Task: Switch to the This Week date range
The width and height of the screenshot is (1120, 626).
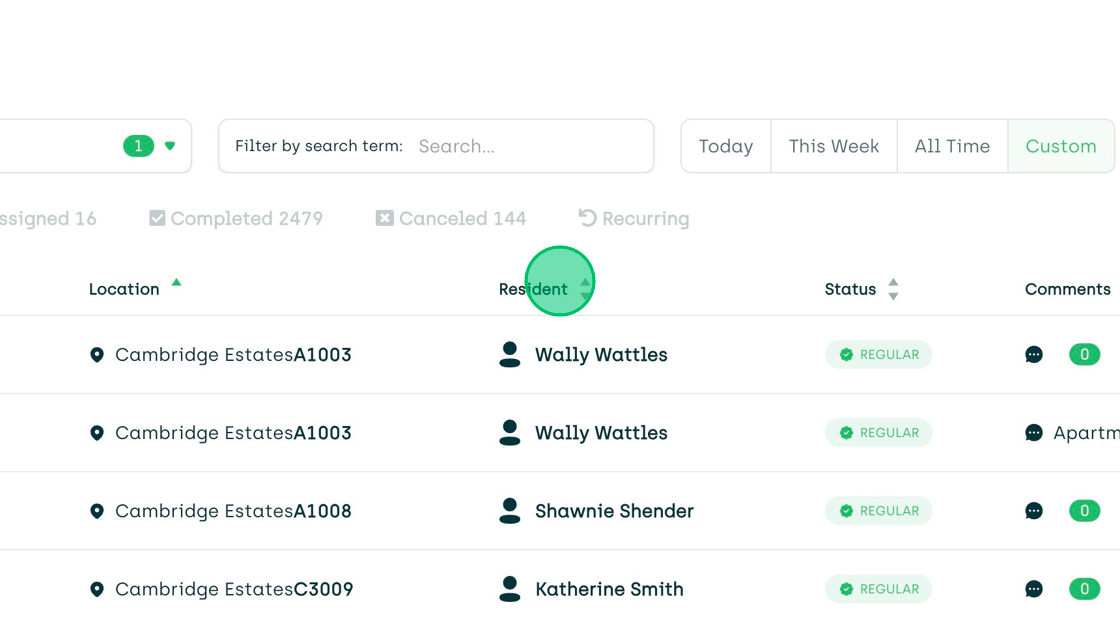Action: tap(833, 146)
